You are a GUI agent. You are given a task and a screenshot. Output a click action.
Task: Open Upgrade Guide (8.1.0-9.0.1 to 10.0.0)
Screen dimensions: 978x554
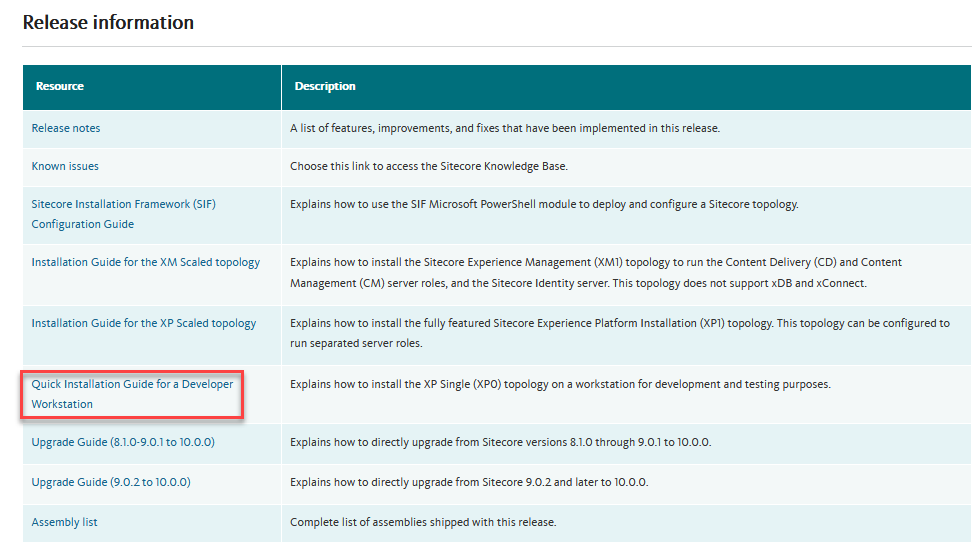point(123,442)
